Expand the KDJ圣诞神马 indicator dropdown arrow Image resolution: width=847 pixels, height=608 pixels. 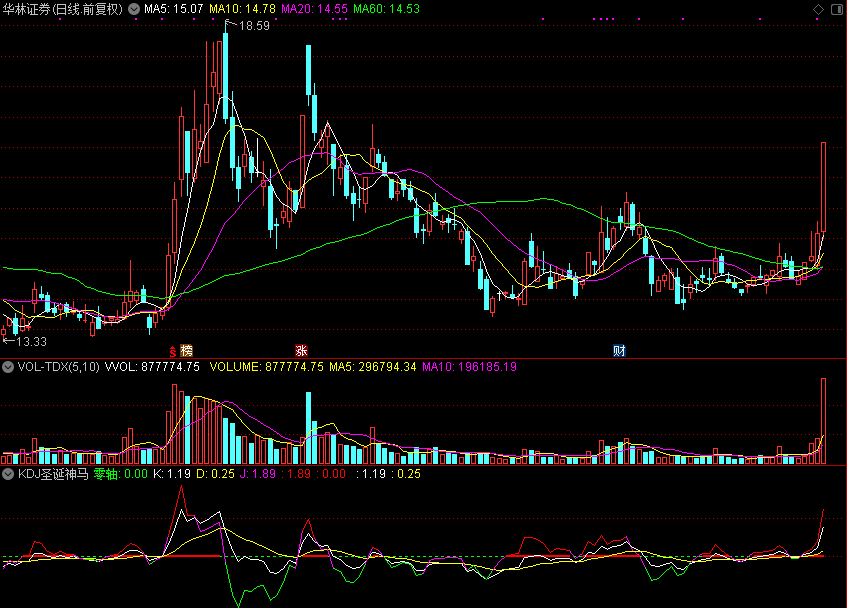point(9,474)
